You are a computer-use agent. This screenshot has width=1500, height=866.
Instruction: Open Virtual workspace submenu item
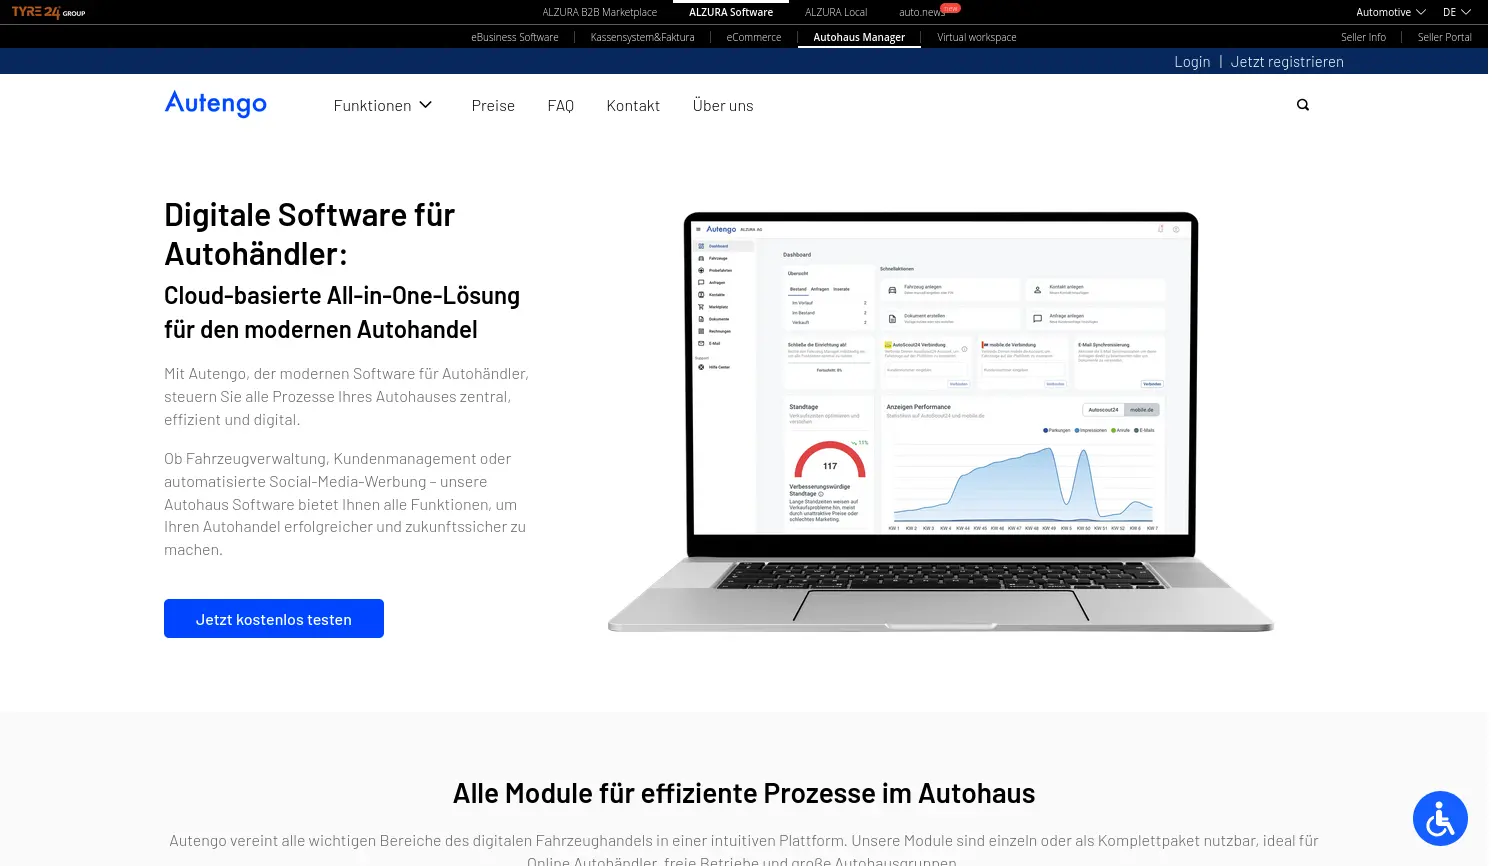coord(976,37)
